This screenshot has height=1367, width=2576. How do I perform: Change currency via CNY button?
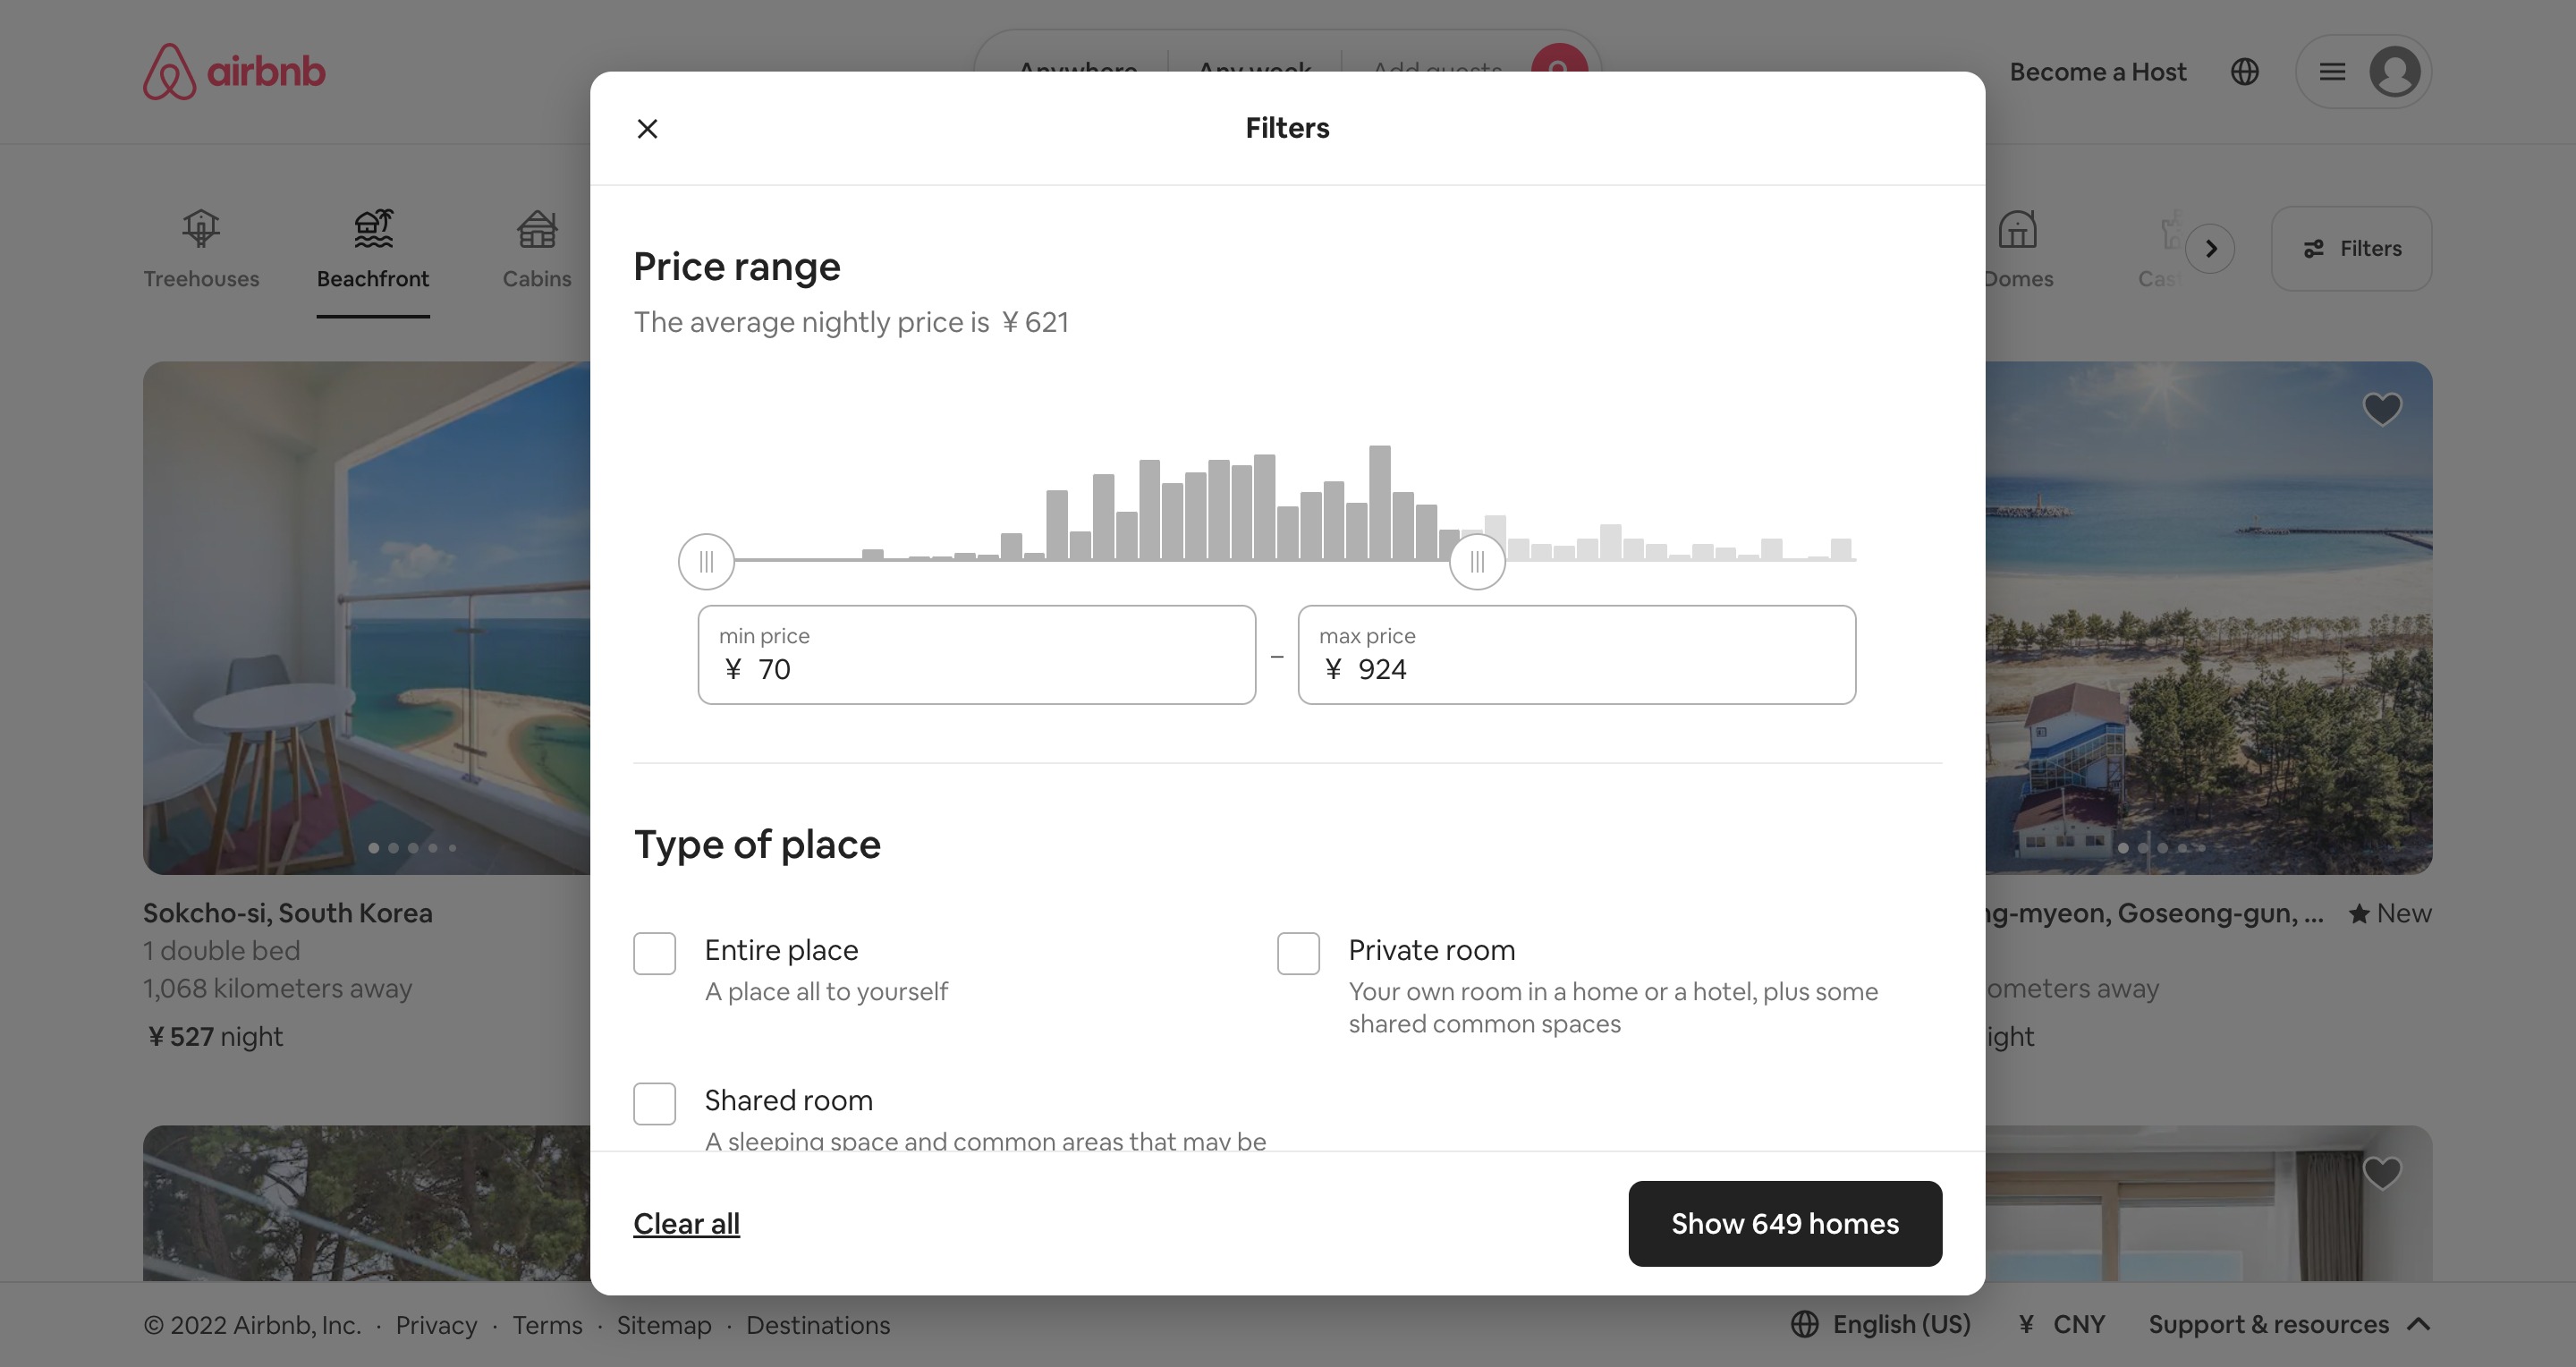point(2063,1324)
